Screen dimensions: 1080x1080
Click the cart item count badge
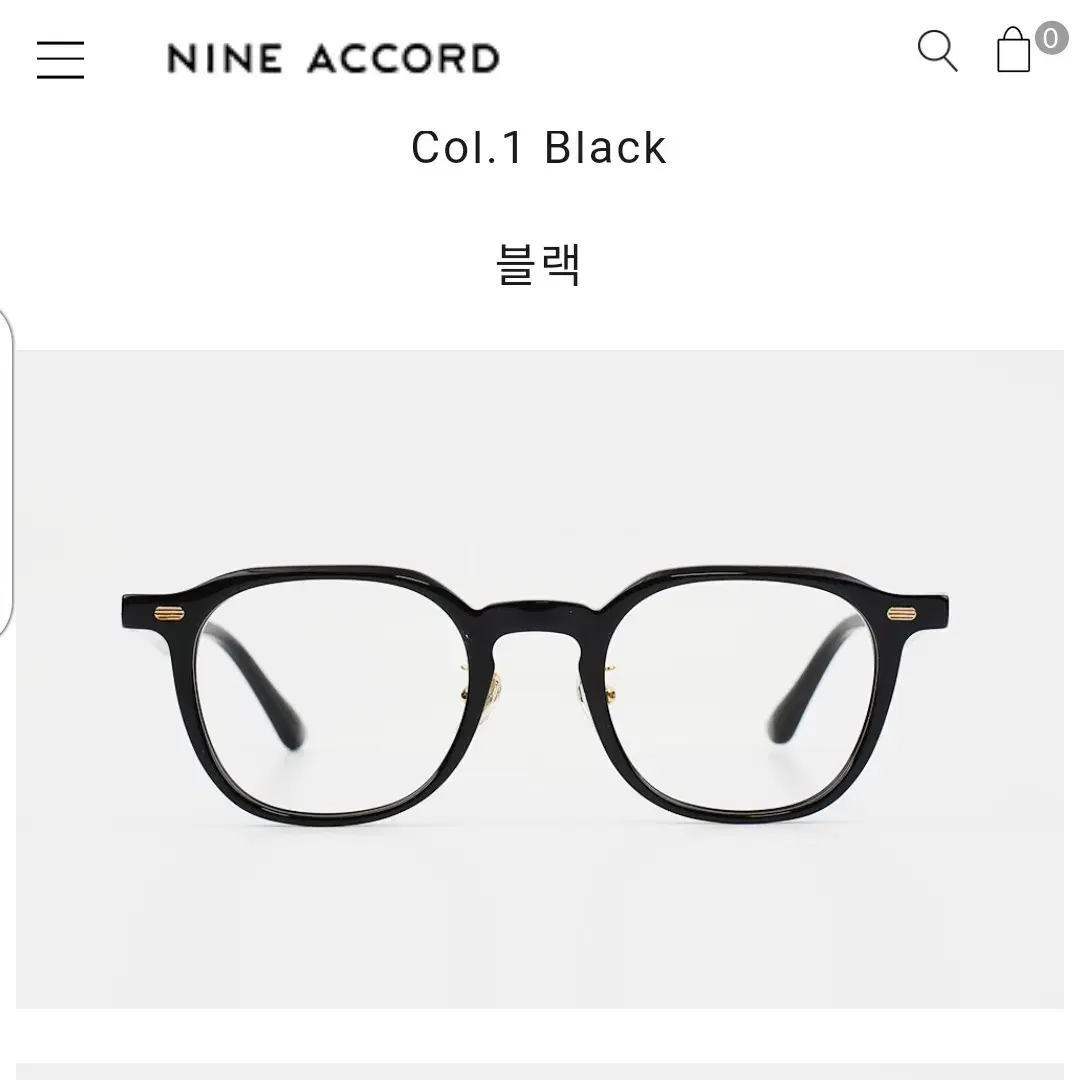pos(1051,38)
